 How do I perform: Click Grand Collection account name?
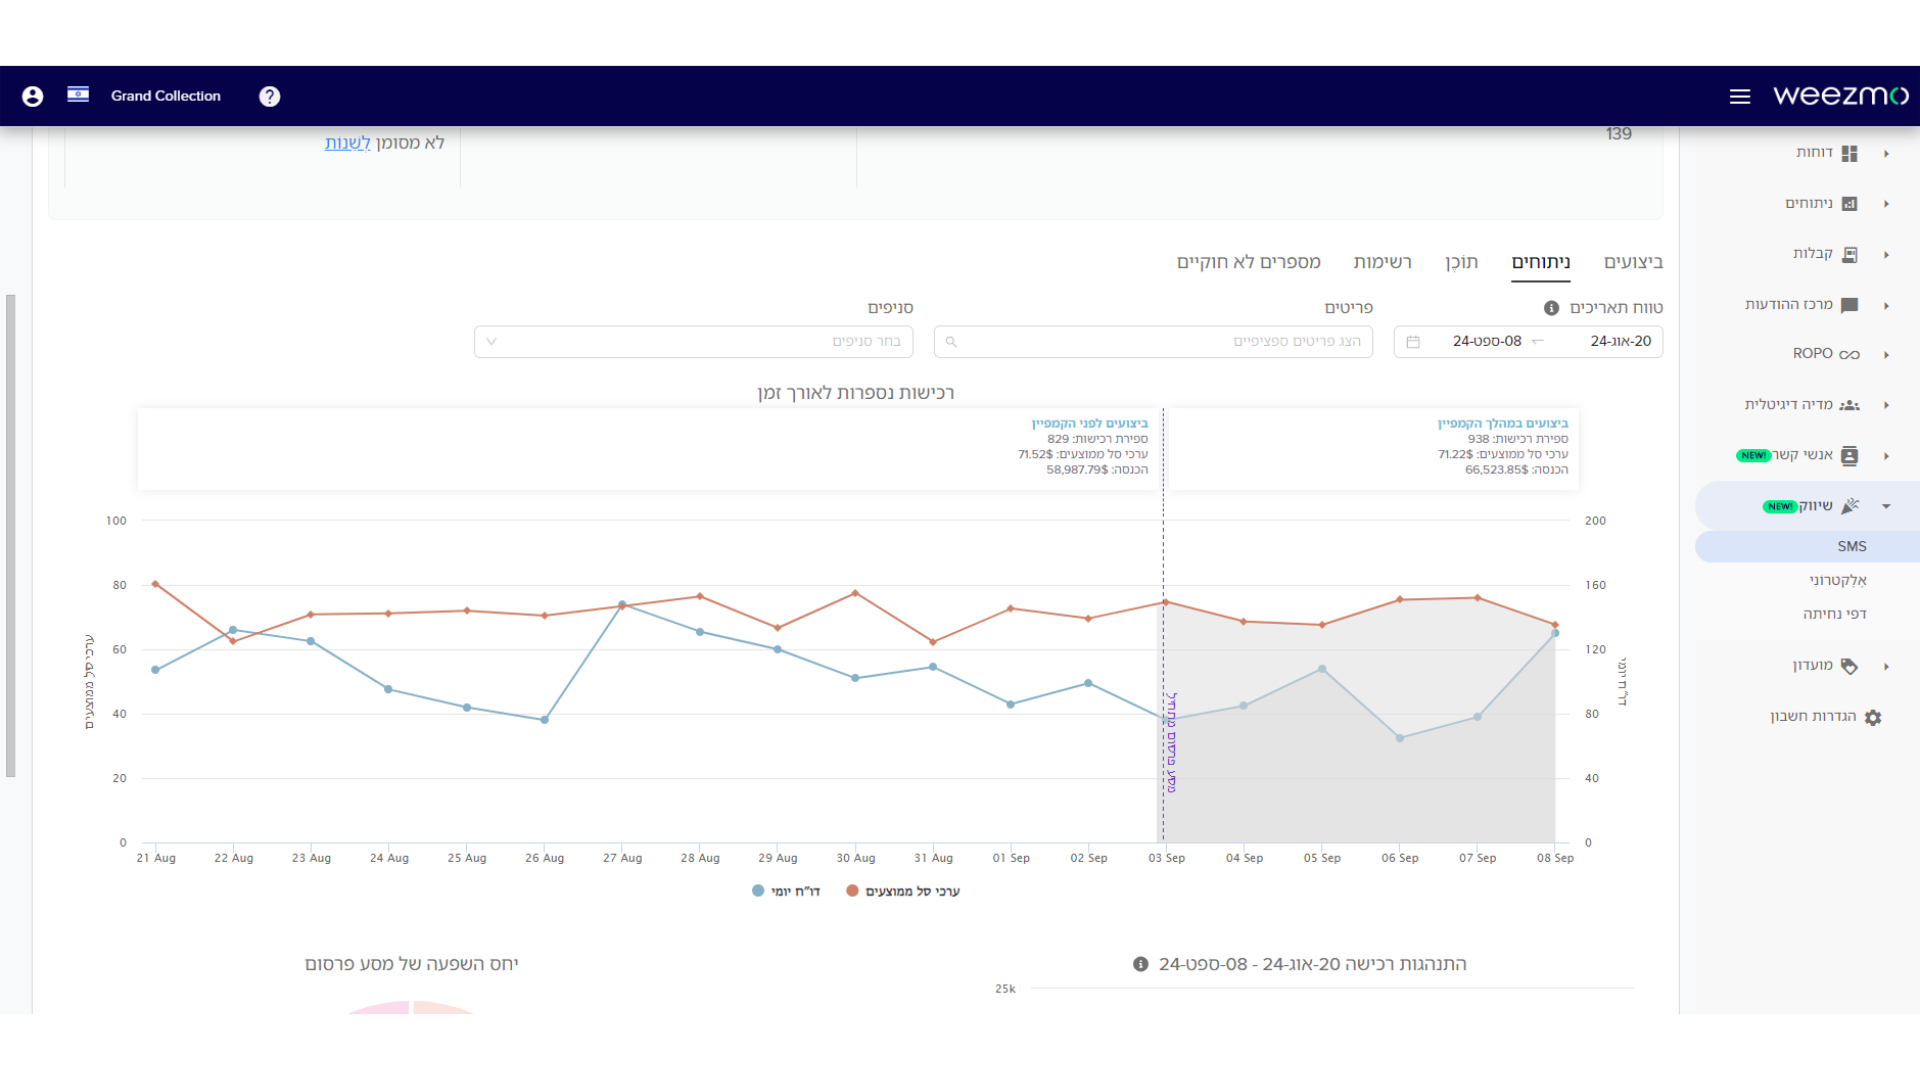pyautogui.click(x=166, y=96)
